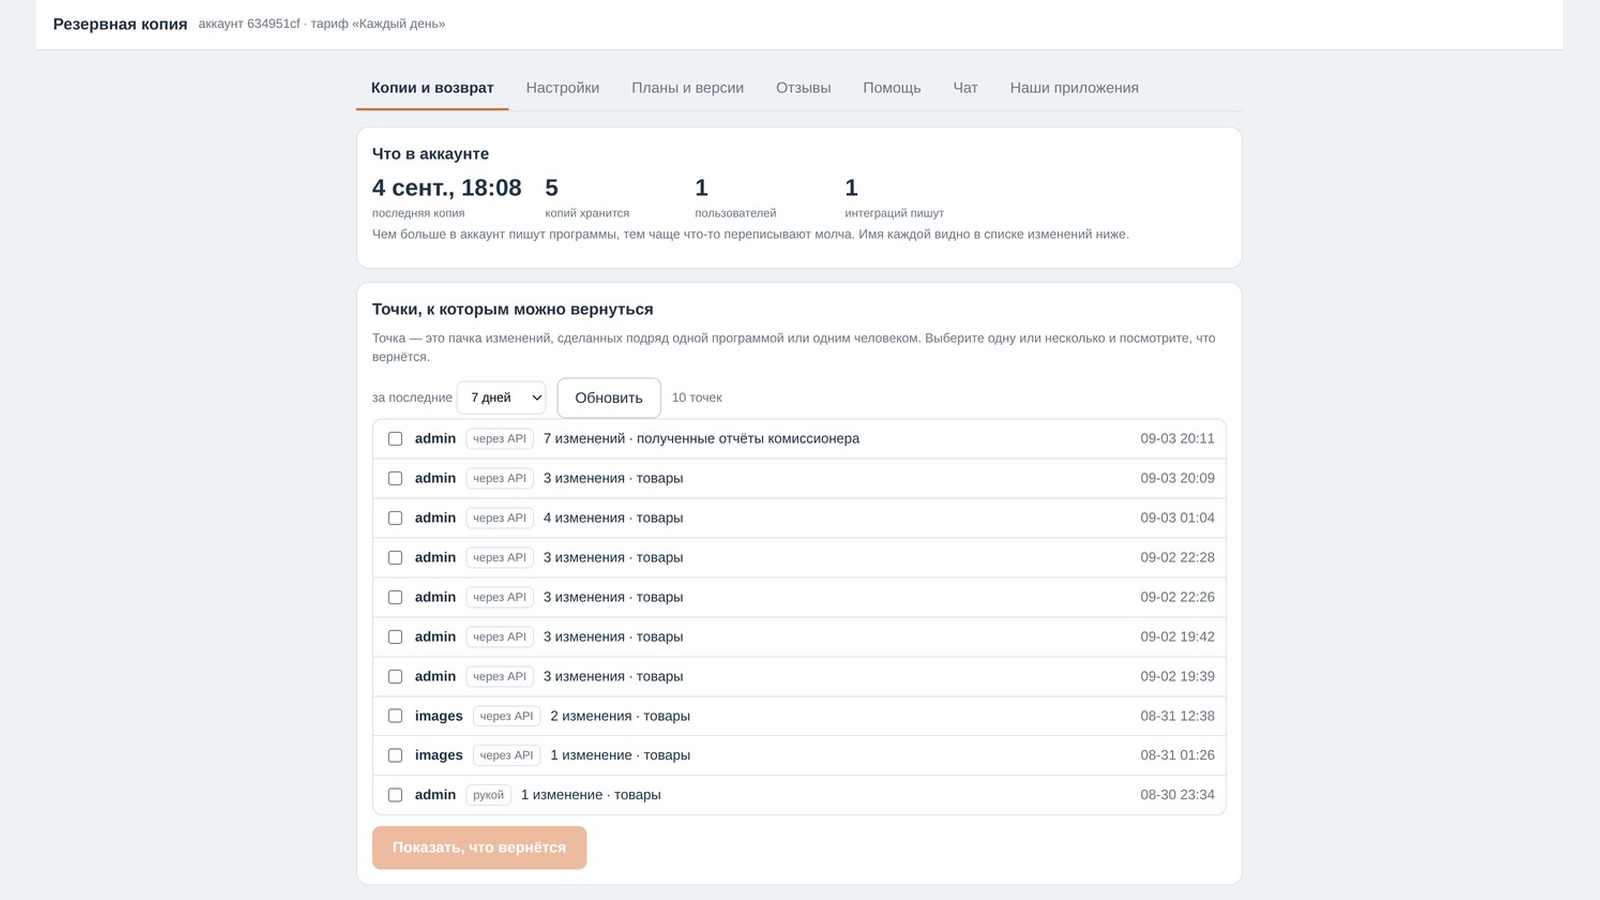
Task: Click the «рукой» badge
Action: click(489, 795)
